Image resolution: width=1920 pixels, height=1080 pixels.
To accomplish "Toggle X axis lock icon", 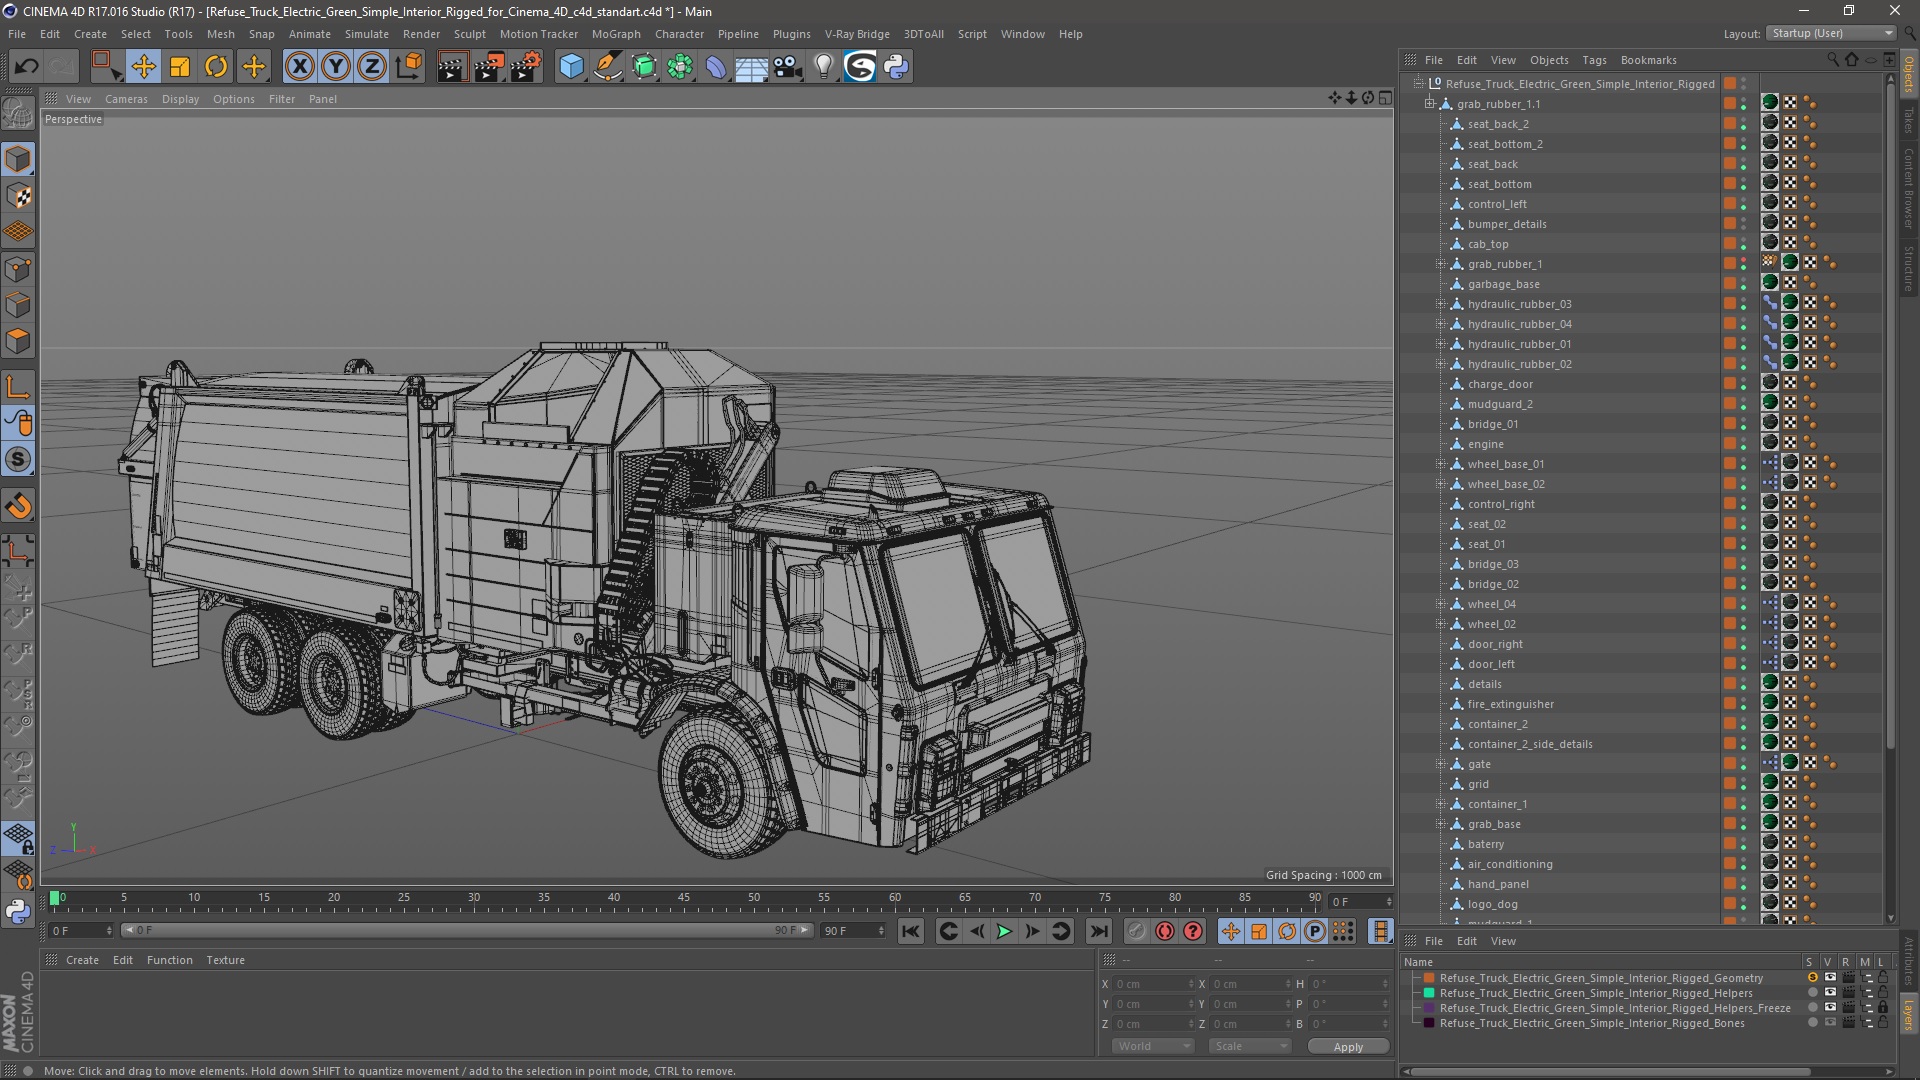I will coord(299,67).
